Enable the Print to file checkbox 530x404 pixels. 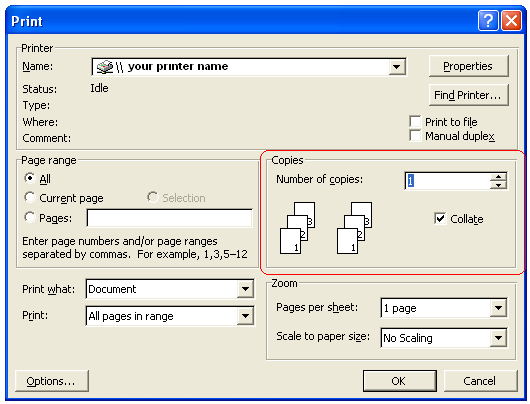[415, 122]
